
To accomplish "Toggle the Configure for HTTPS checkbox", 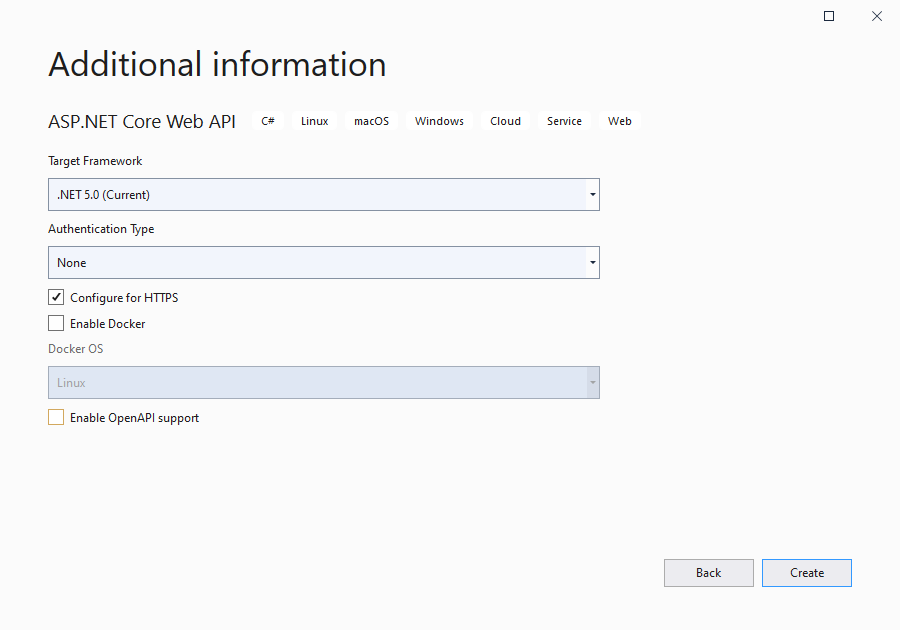I will tap(56, 297).
